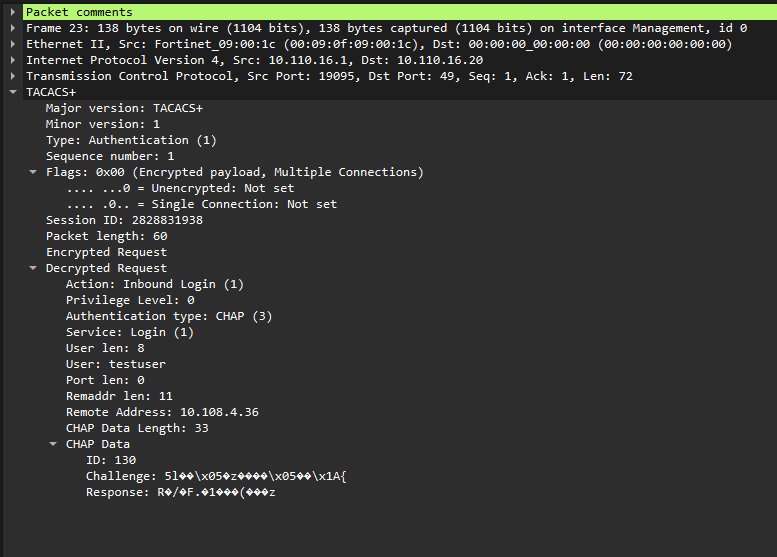Expand the Frame 23 details
This screenshot has width=777, height=557.
point(13,28)
